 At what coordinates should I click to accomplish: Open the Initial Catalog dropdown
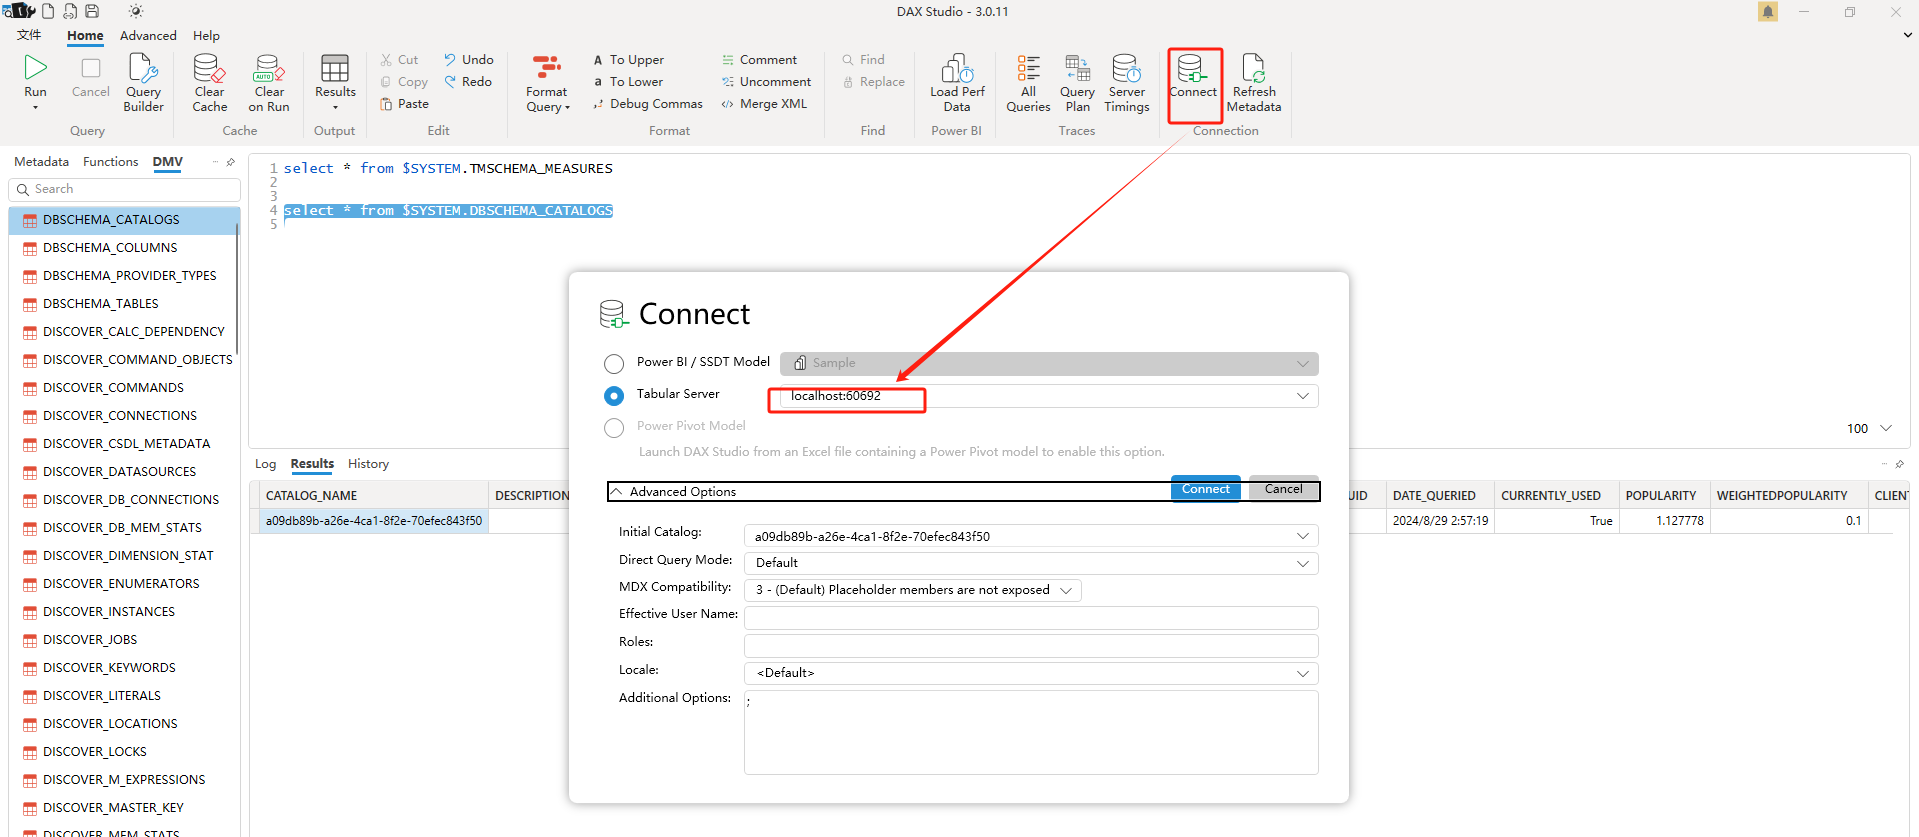1302,536
